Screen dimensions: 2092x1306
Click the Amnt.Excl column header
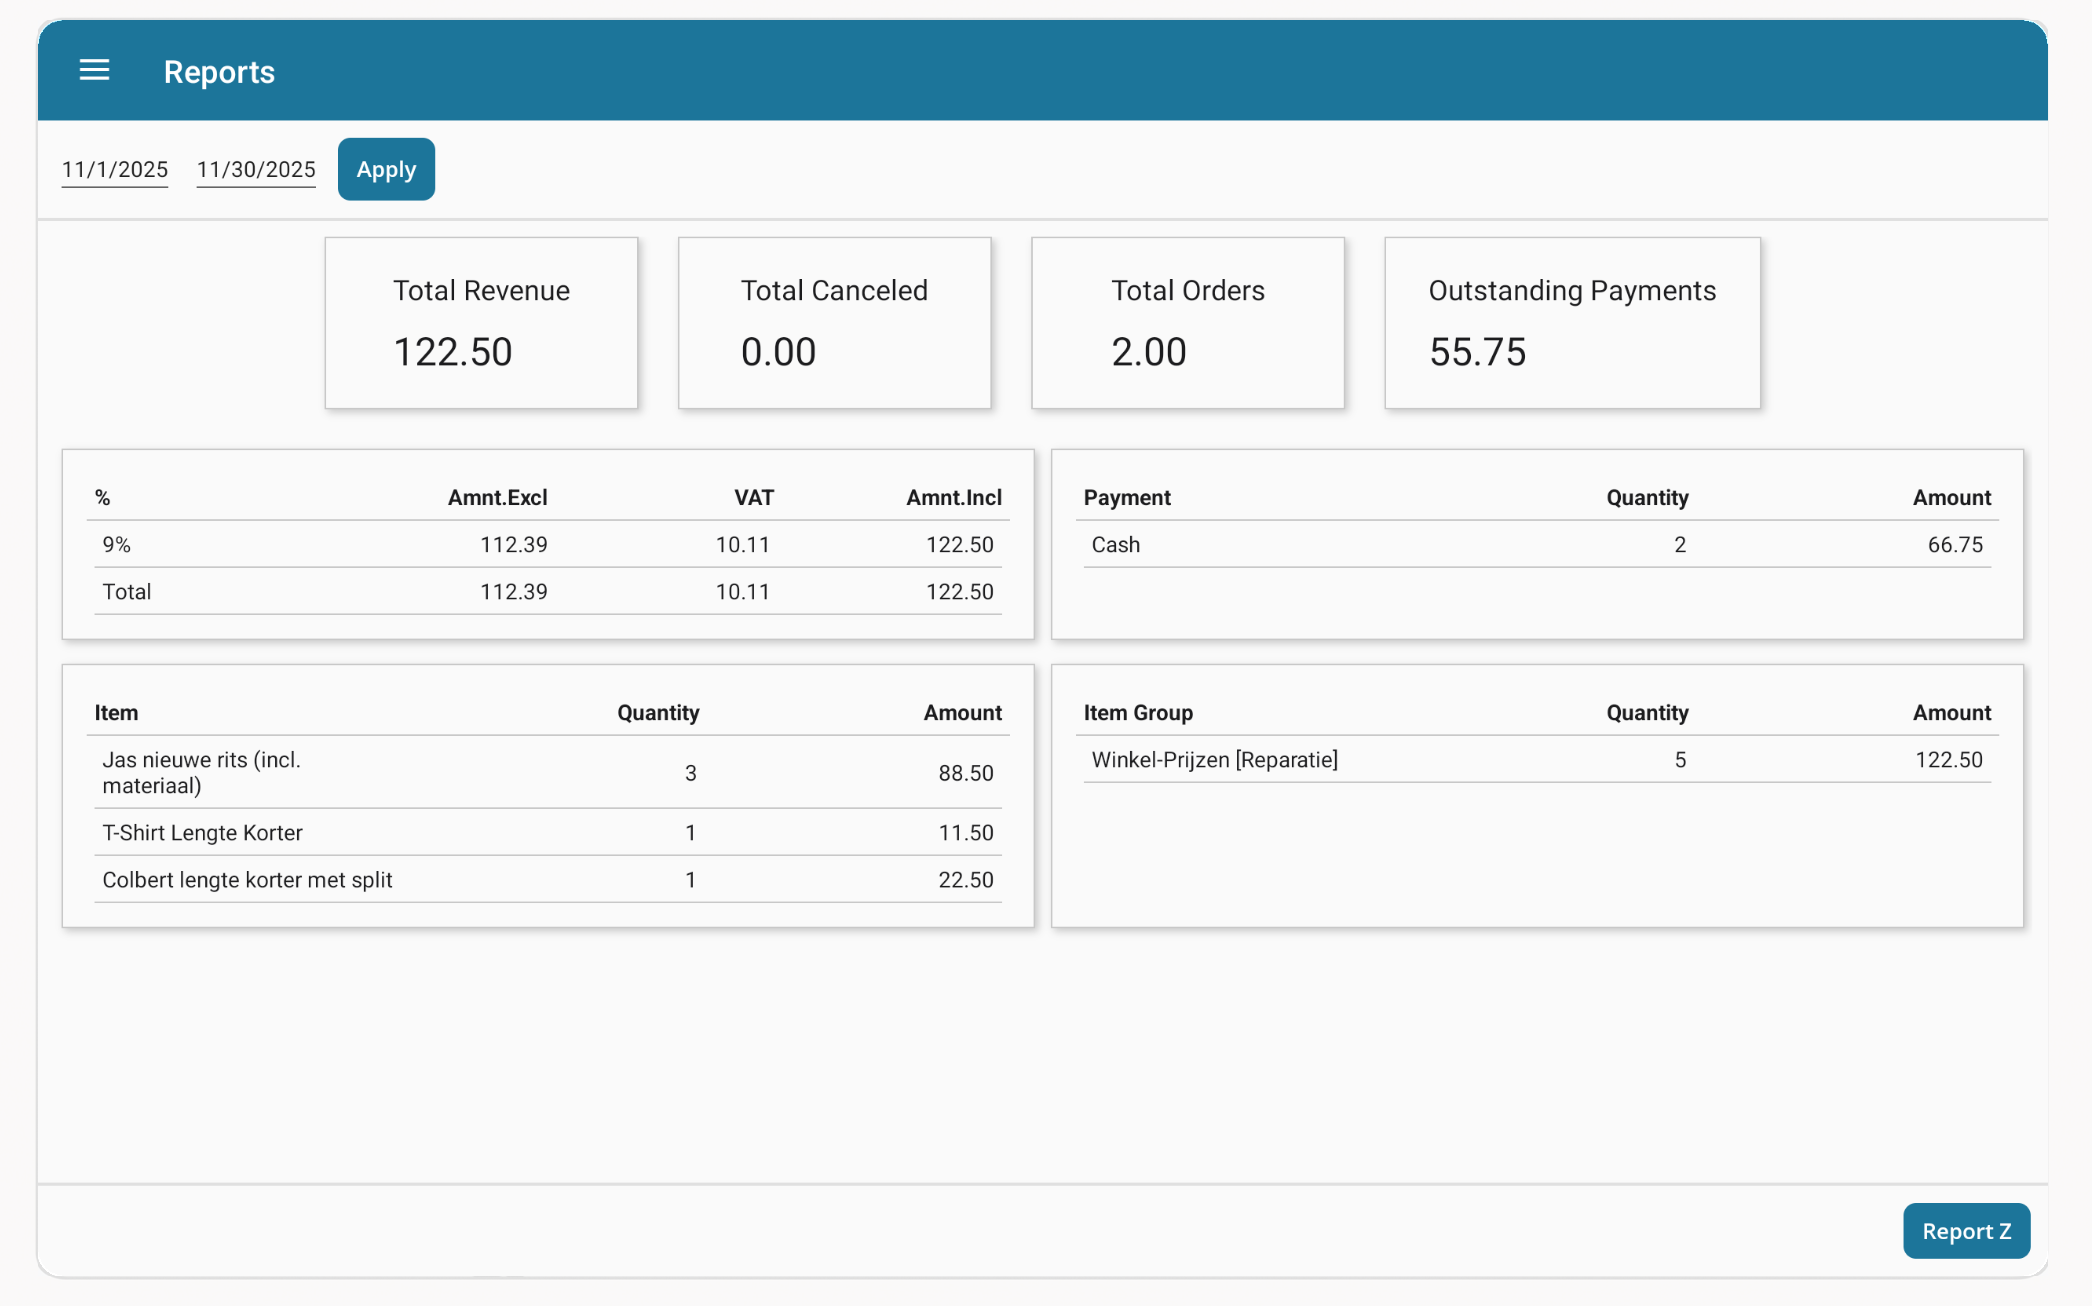497,497
